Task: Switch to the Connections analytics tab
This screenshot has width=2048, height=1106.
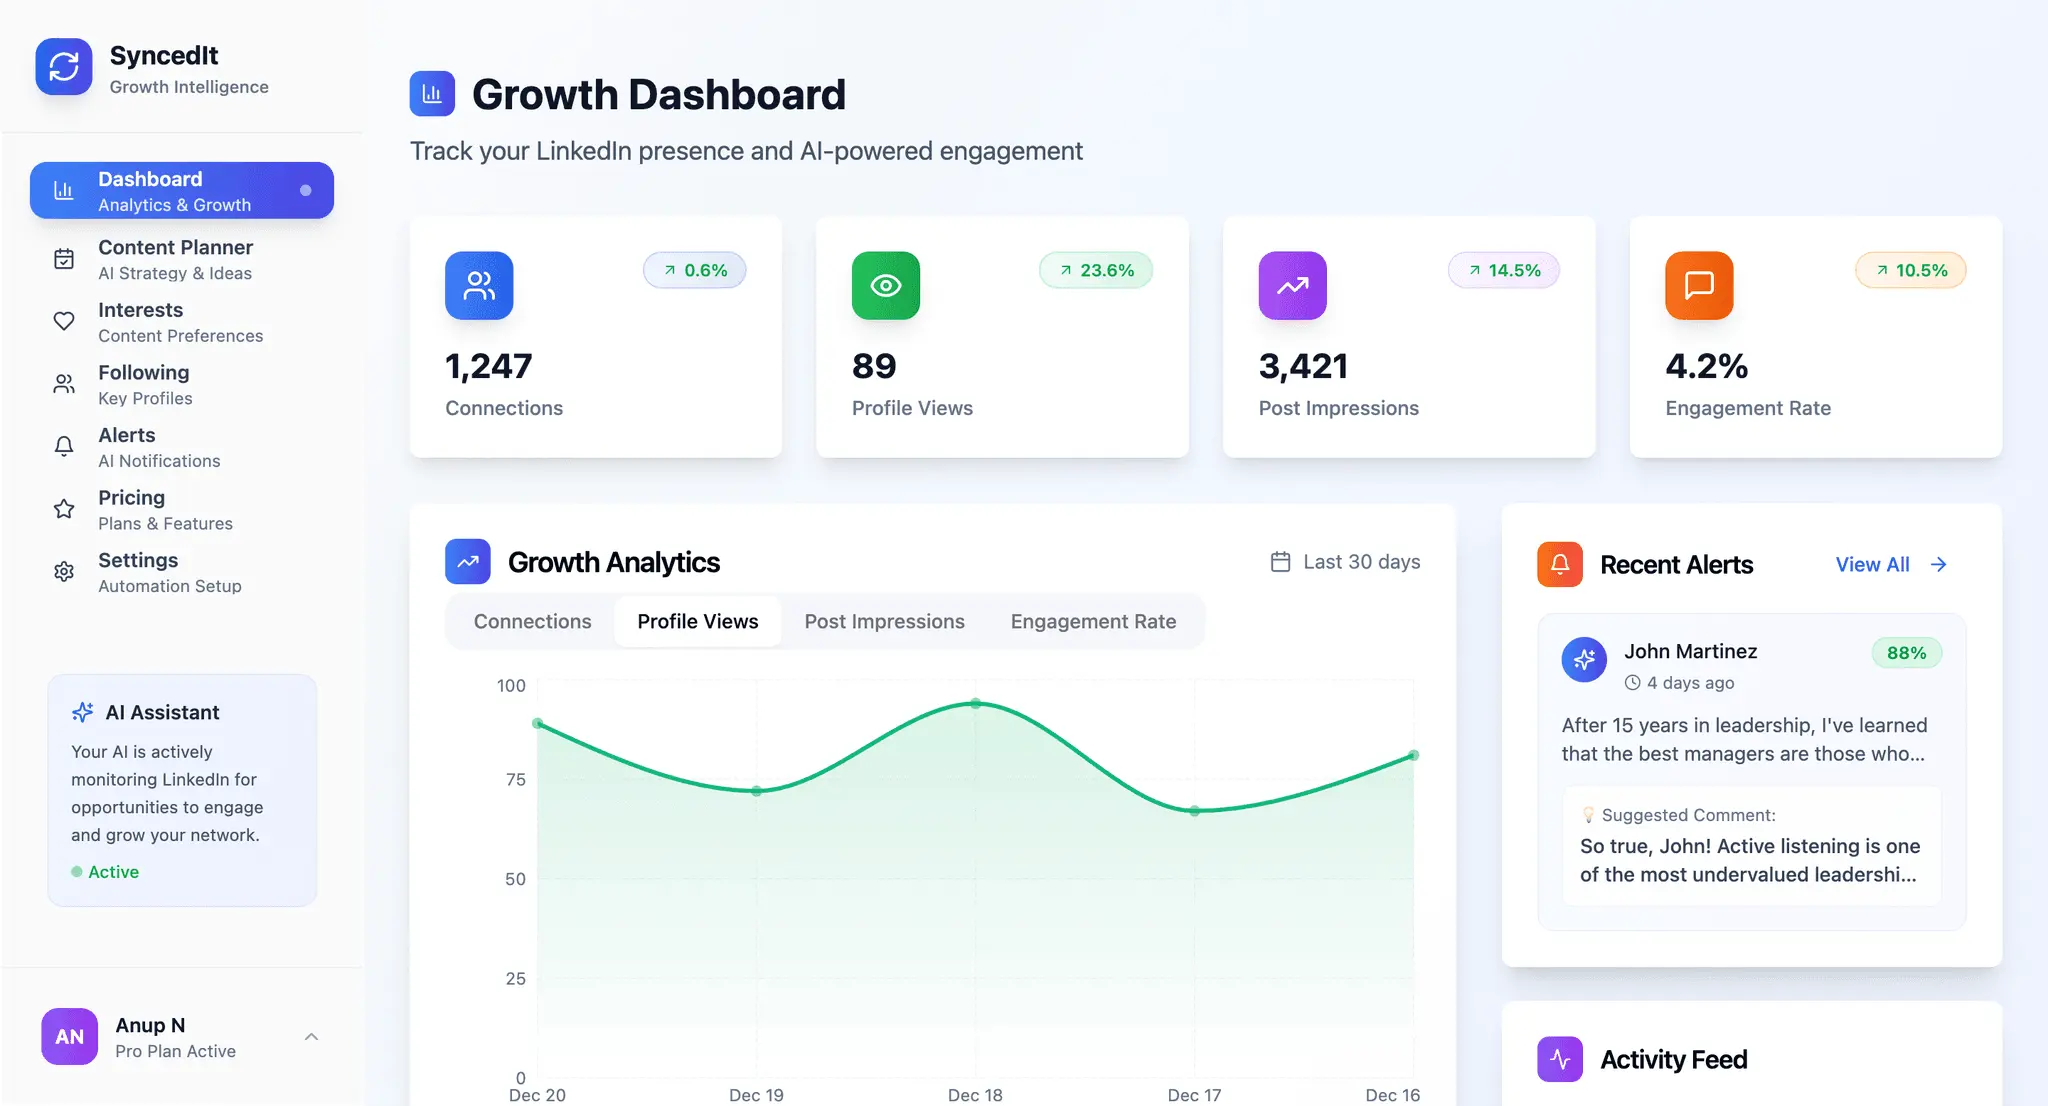Action: pyautogui.click(x=533, y=622)
